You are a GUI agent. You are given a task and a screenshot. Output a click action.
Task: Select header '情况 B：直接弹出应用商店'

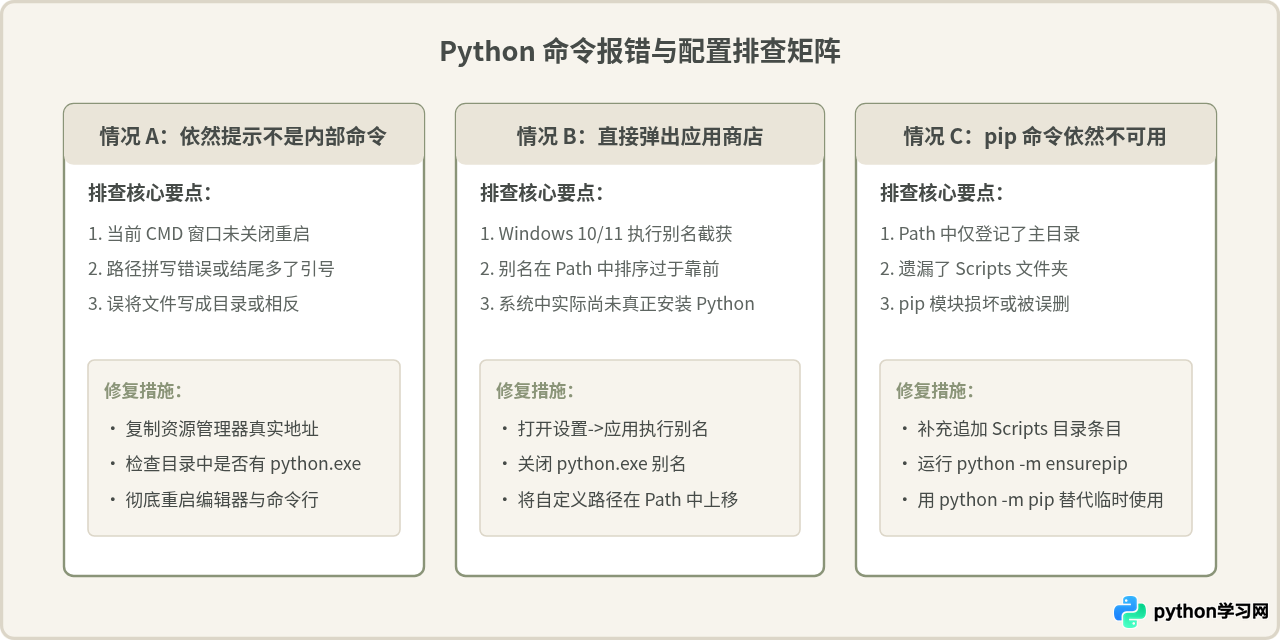coord(640,136)
